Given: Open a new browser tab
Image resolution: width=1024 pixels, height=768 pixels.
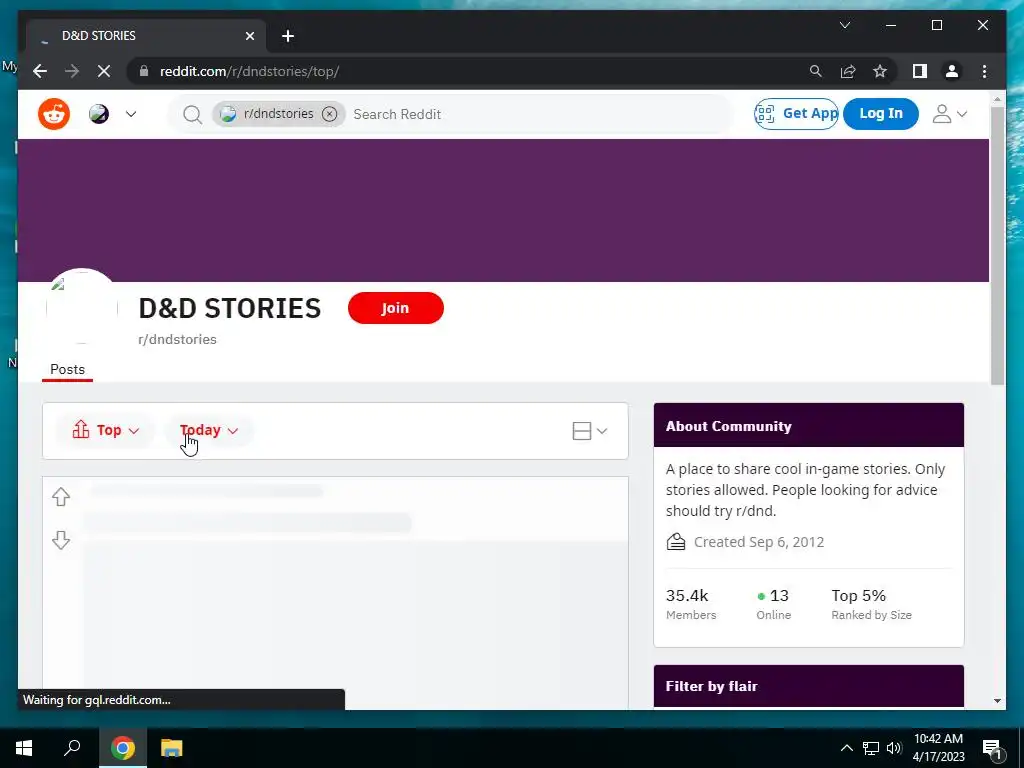Looking at the screenshot, I should pos(288,36).
